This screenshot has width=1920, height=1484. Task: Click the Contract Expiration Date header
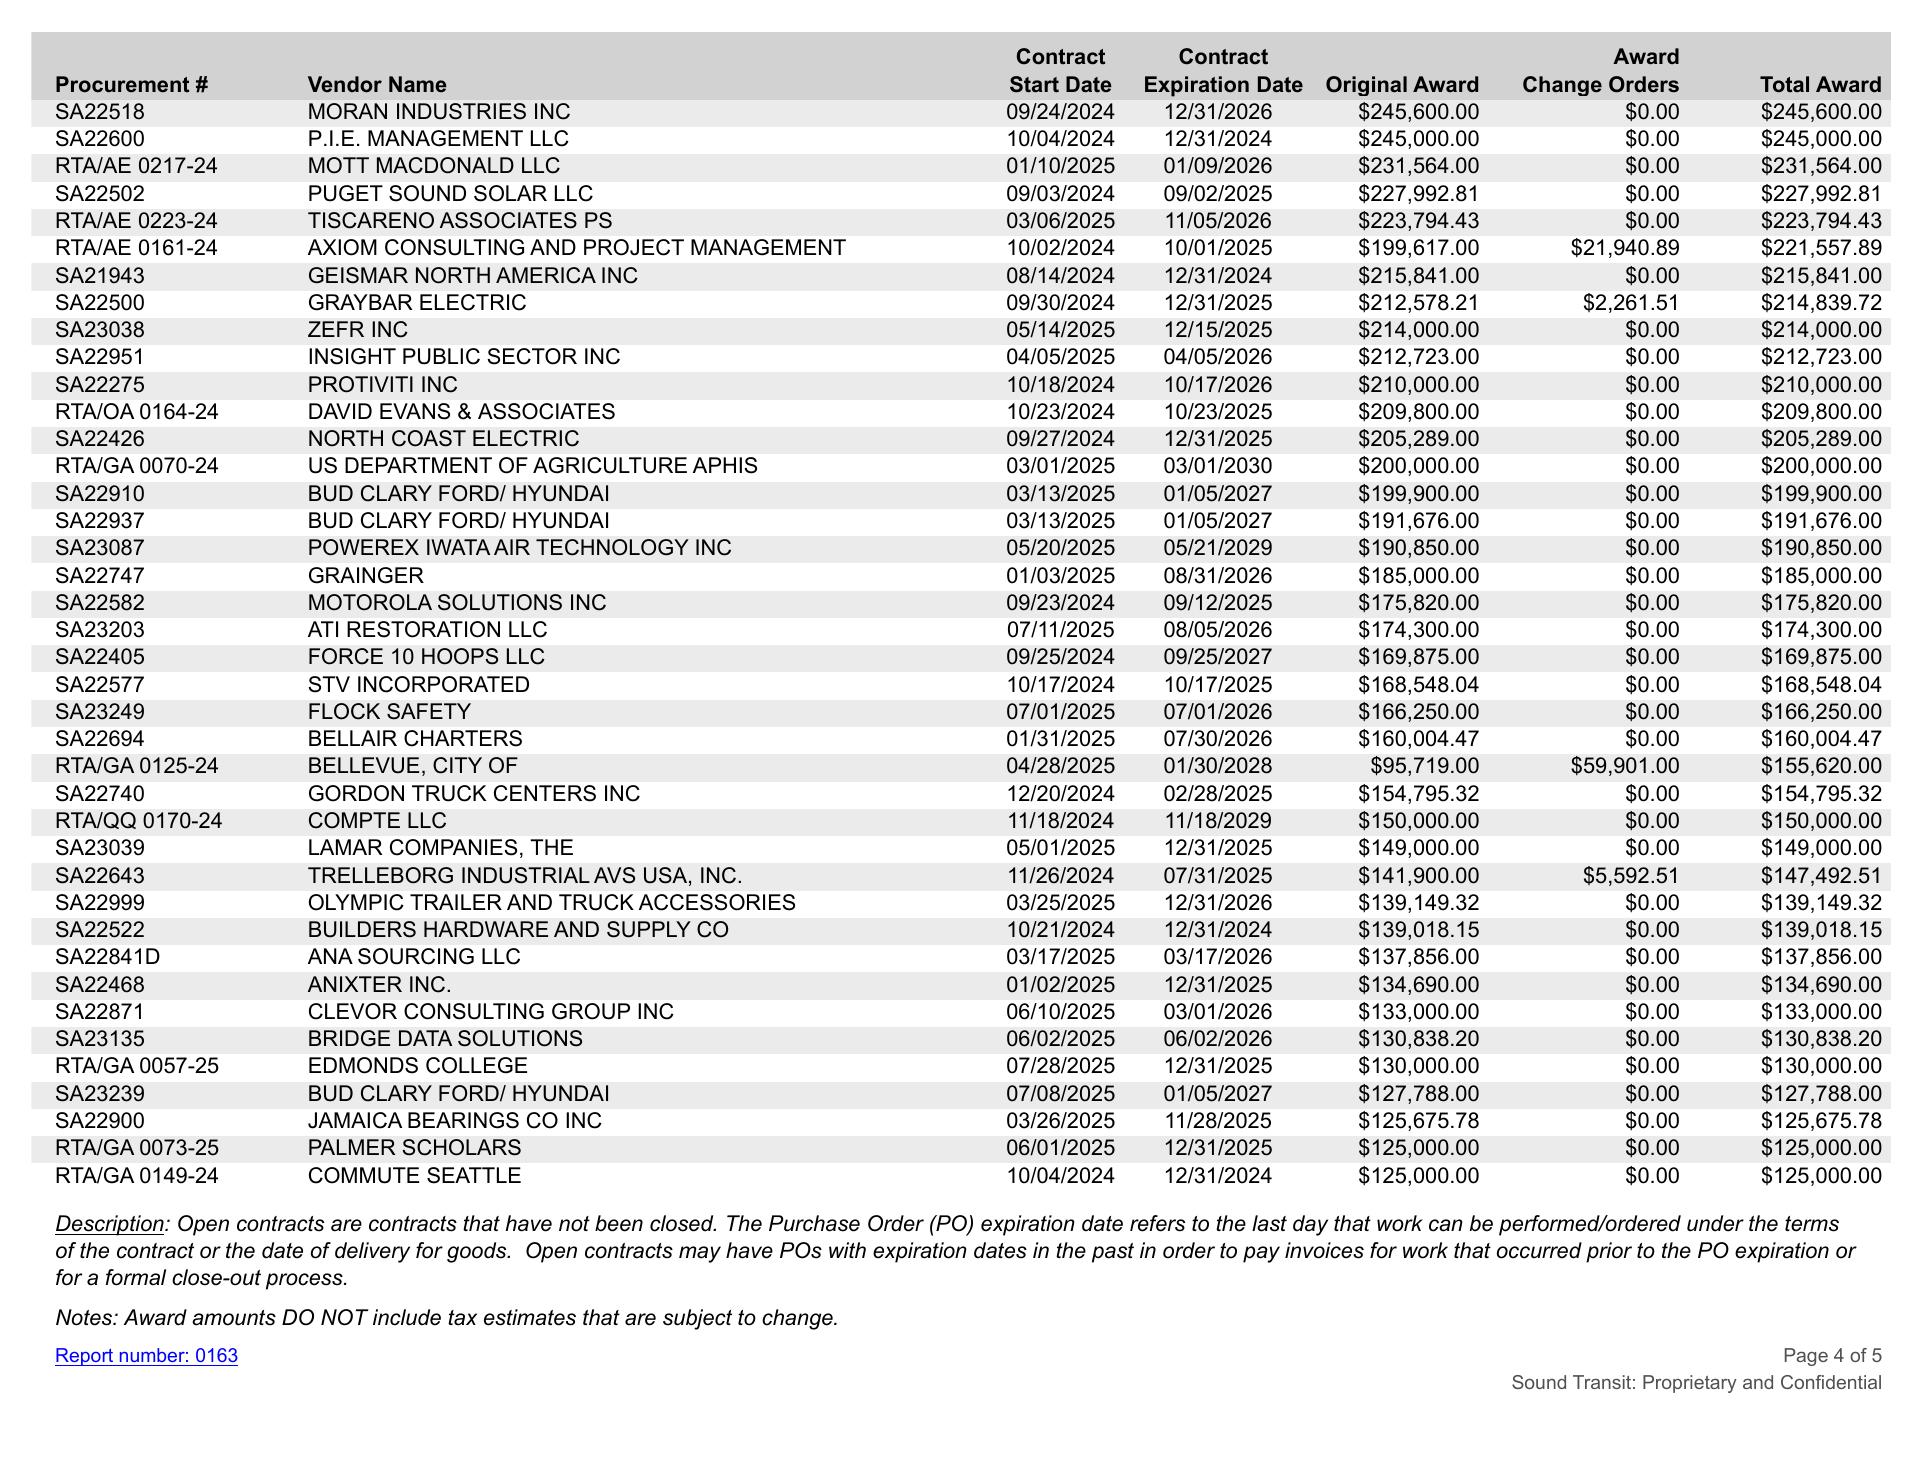pyautogui.click(x=1222, y=71)
